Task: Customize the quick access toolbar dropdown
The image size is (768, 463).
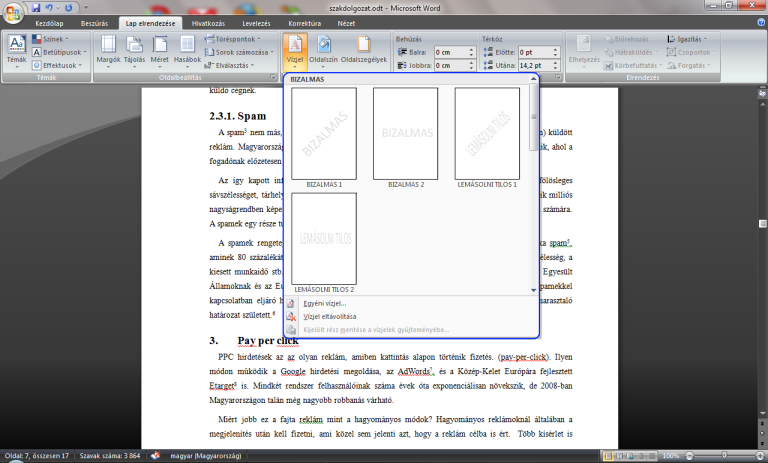Action: point(86,8)
